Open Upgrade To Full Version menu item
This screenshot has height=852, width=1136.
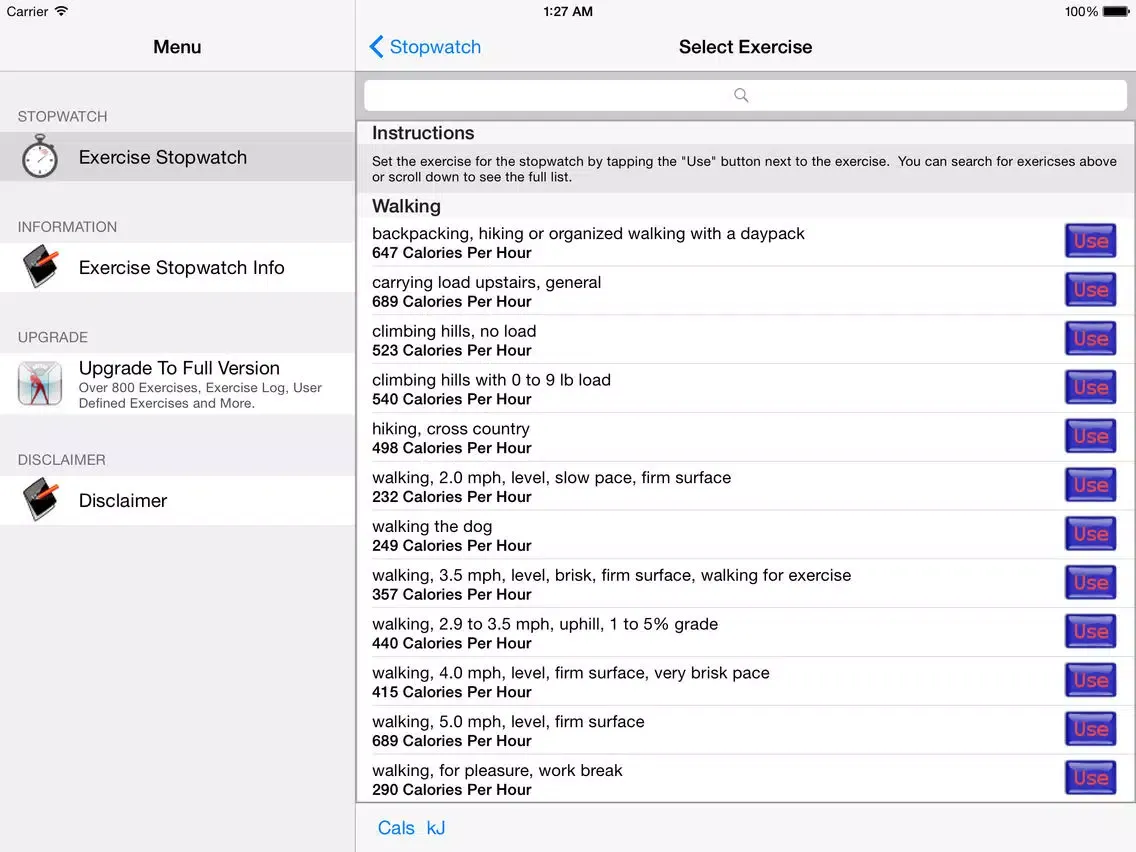[x=178, y=384]
